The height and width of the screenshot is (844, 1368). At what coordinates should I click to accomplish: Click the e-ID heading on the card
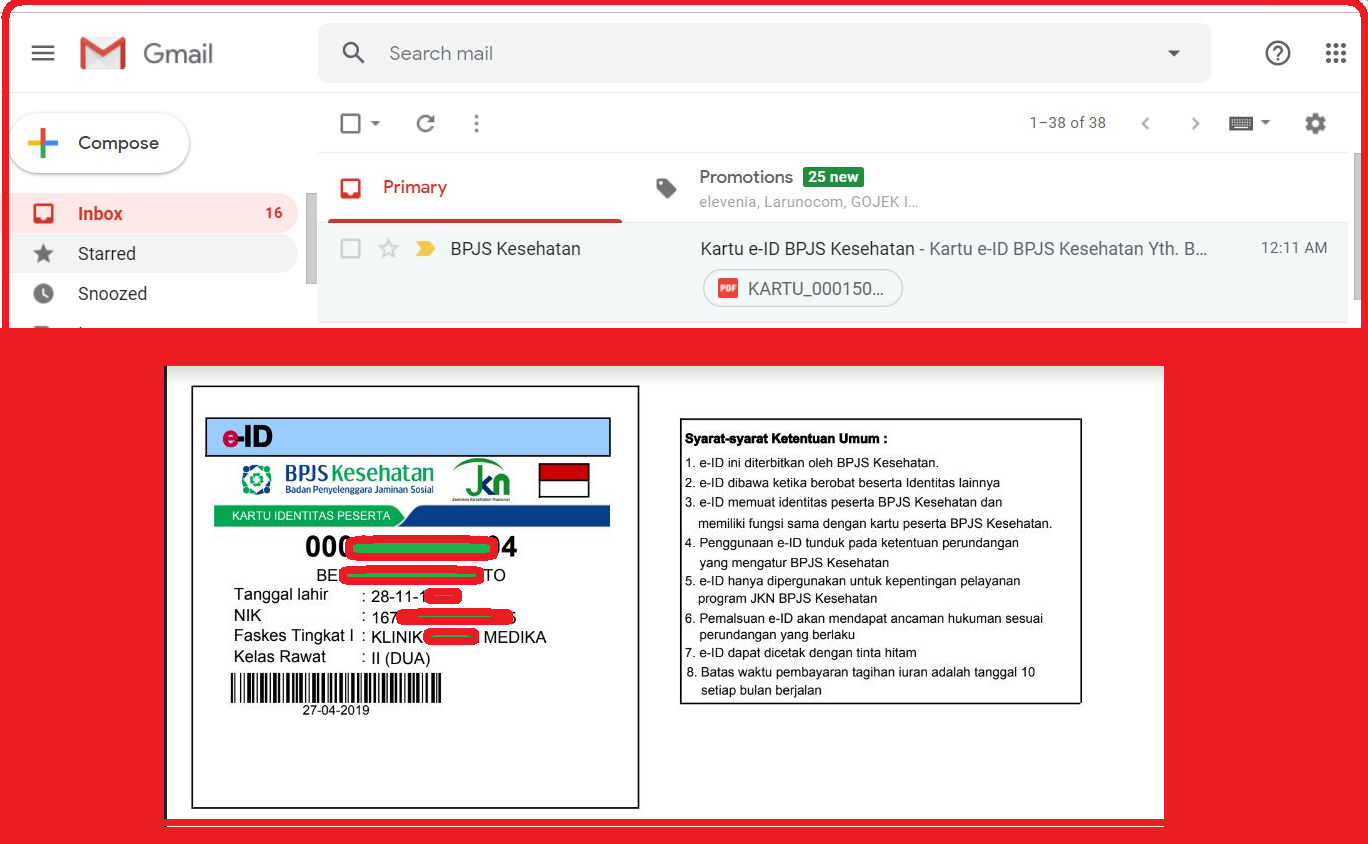pyautogui.click(x=248, y=437)
